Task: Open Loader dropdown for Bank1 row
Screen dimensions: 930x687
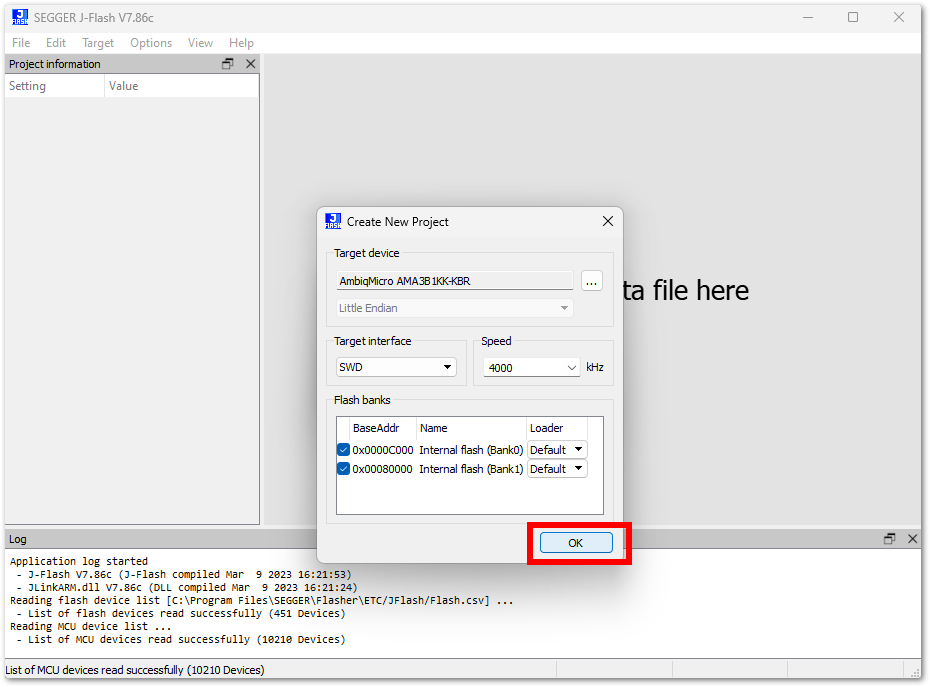Action: [557, 469]
